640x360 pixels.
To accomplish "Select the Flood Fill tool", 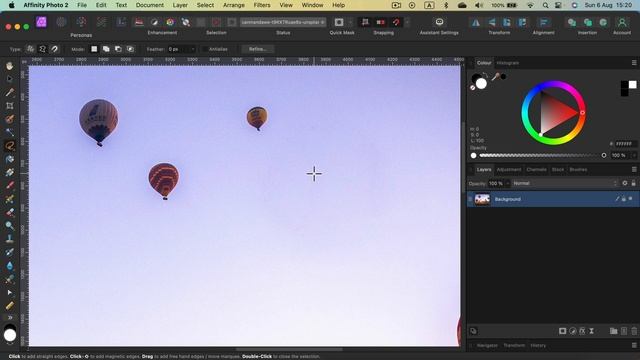I will pos(10,159).
